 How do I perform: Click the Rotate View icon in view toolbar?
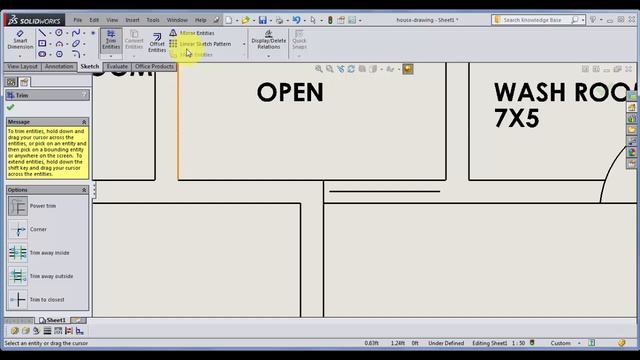click(351, 69)
